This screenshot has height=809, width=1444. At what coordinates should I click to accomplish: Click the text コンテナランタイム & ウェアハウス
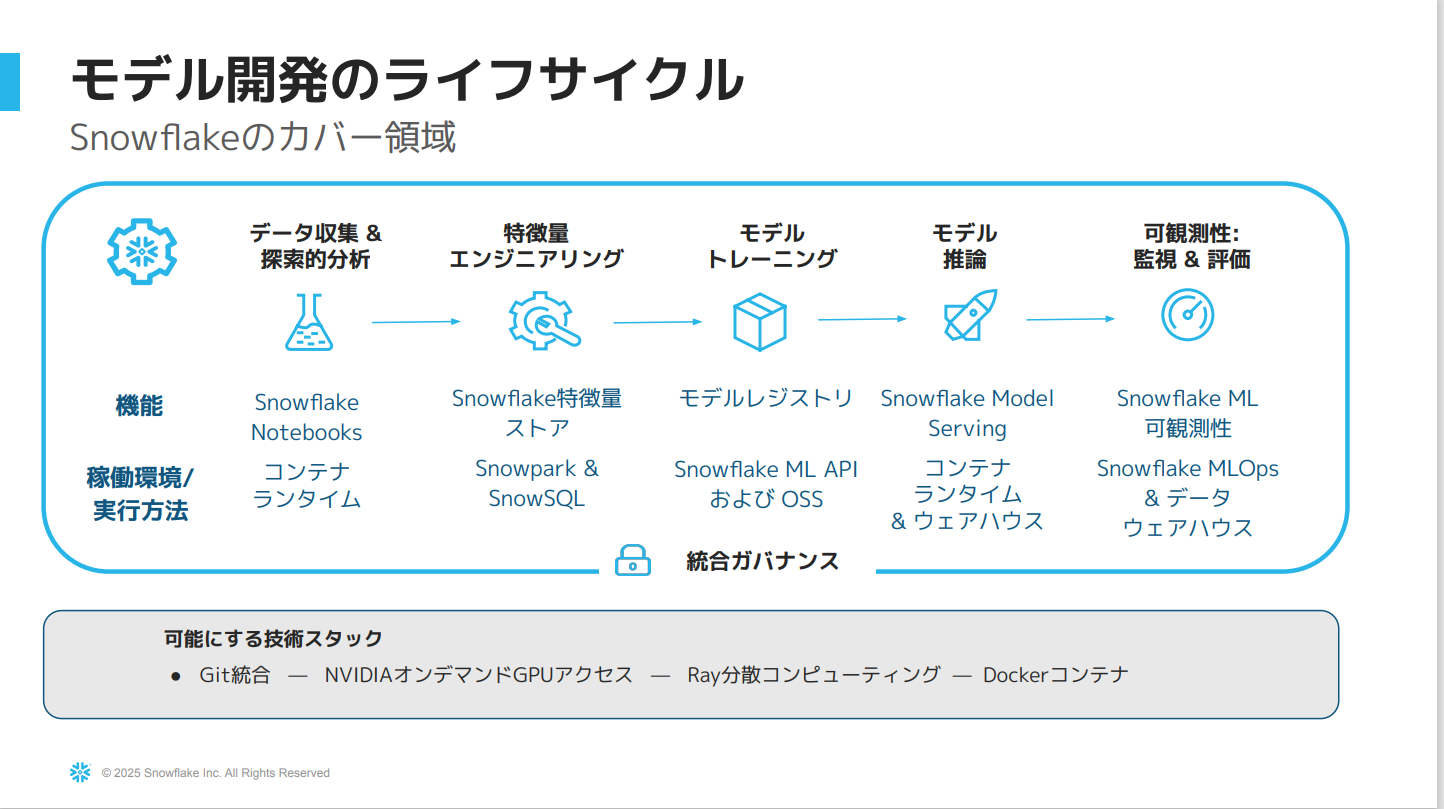click(967, 494)
